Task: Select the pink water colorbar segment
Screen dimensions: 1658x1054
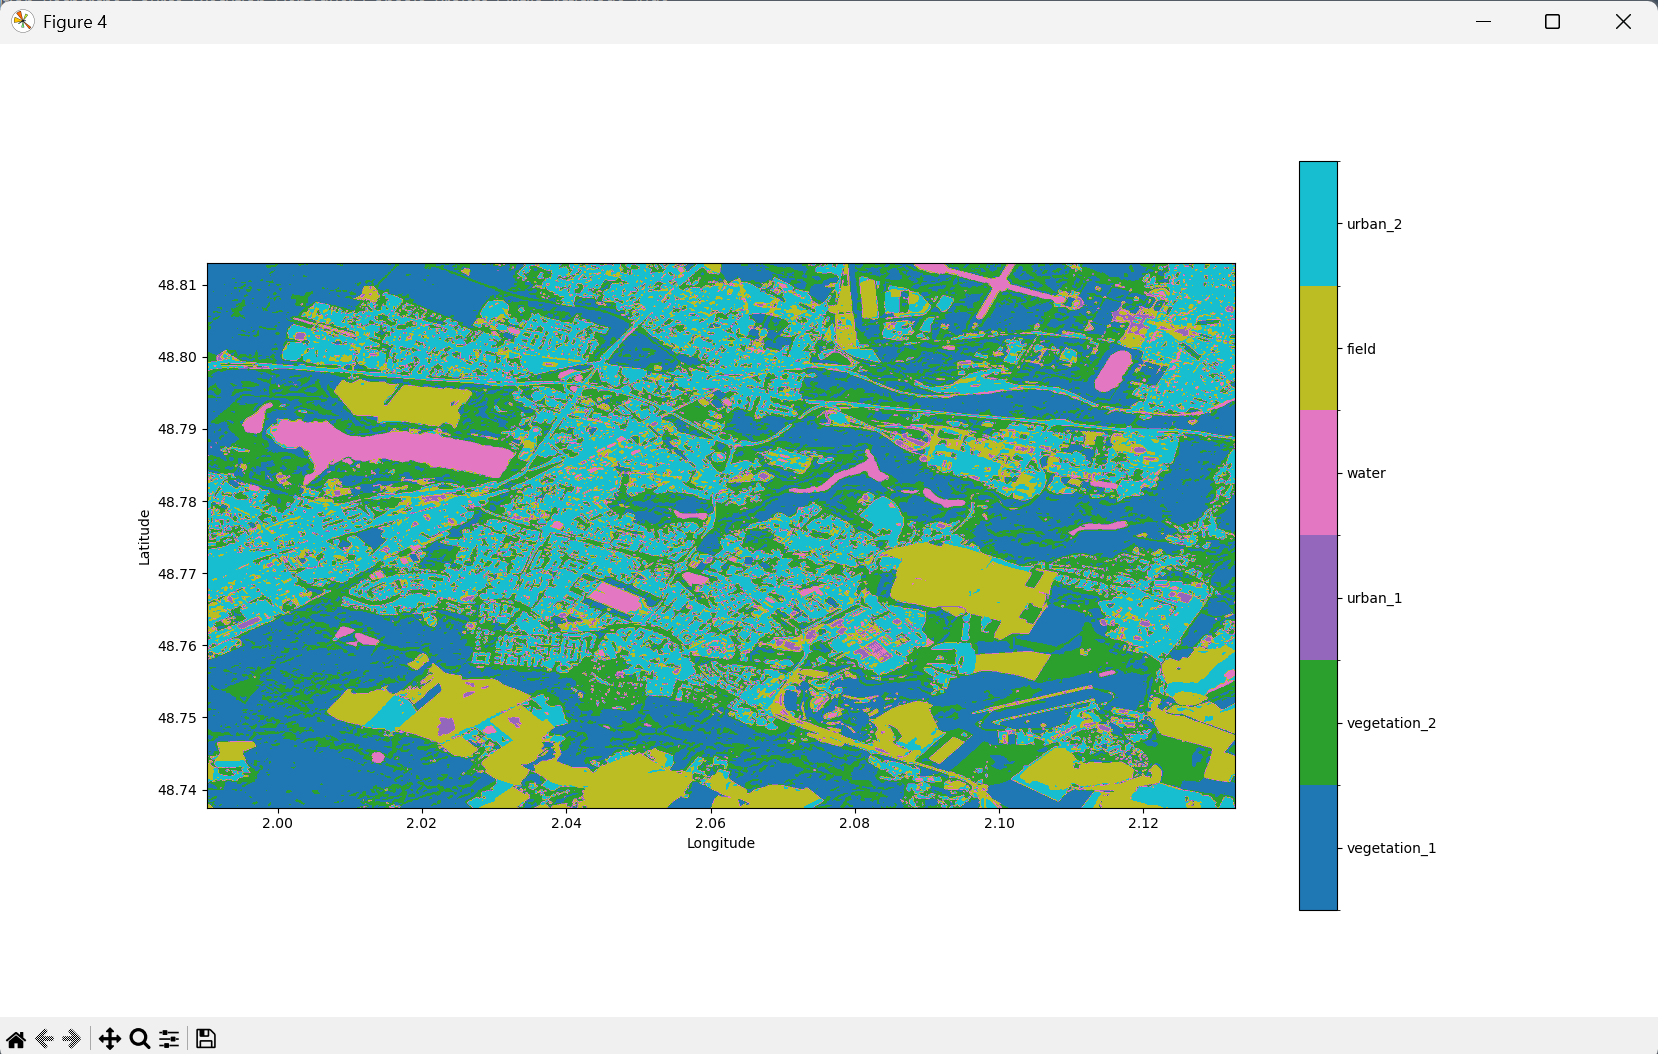Action: pos(1318,473)
